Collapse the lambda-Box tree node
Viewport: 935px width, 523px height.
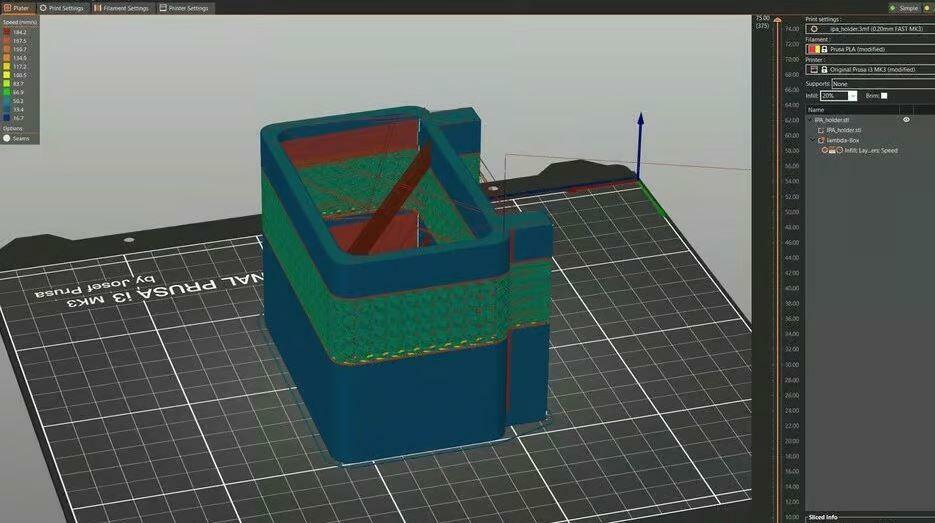(x=813, y=140)
